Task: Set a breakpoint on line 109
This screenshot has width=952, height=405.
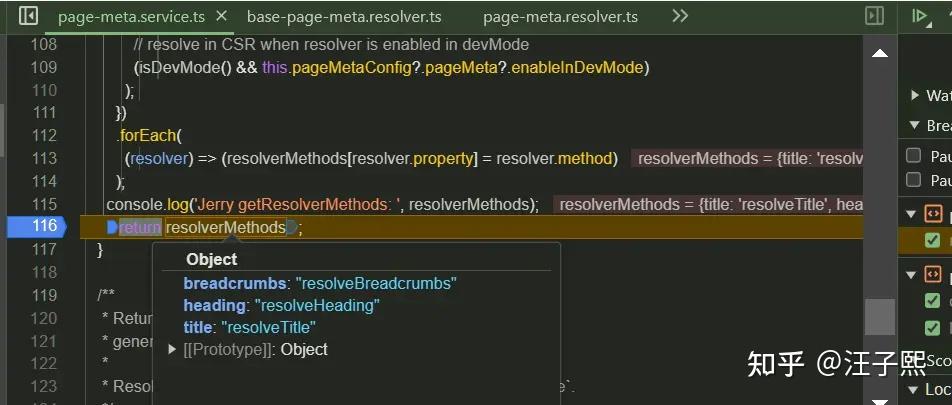Action: 44,67
